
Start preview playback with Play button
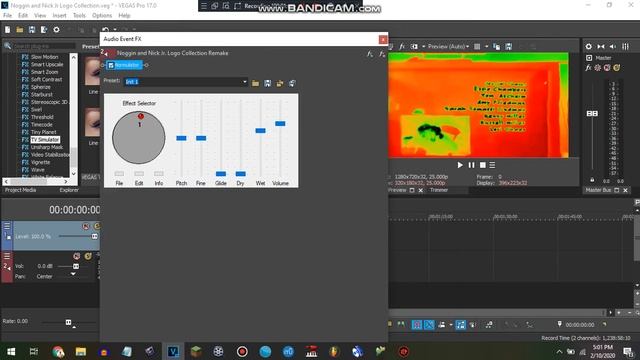point(460,165)
